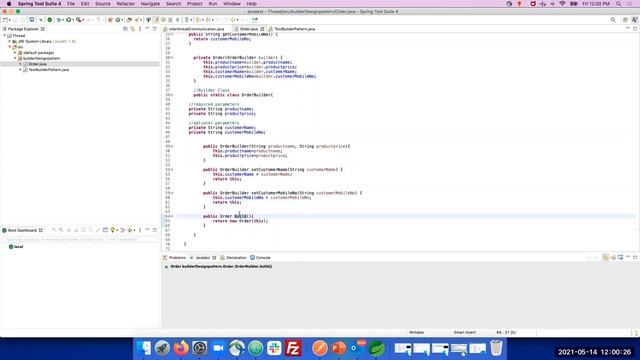Screen dimensions: 640x360
Task: Toggle Link with Editor in Package Explorer
Action: tap(133, 29)
